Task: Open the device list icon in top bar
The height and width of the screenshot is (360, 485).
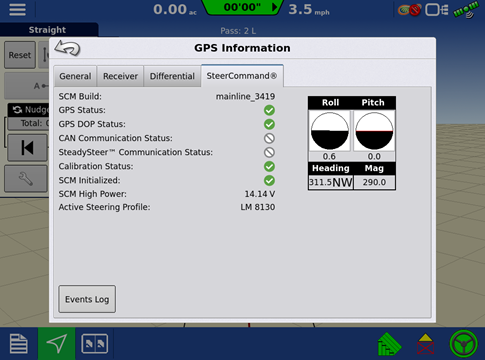Action: click(436, 10)
